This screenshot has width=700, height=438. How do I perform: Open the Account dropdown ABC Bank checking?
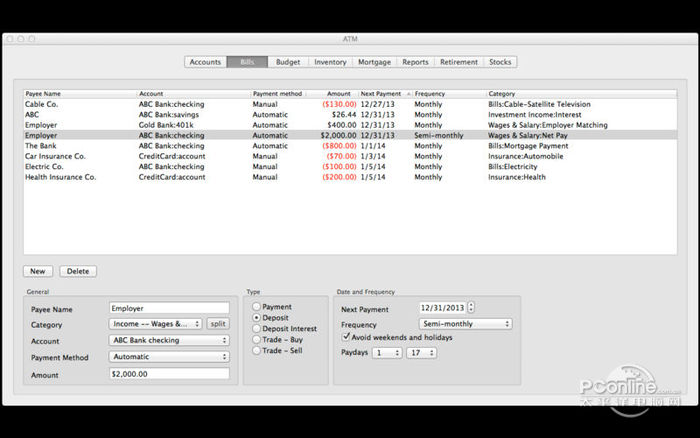pyautogui.click(x=169, y=340)
